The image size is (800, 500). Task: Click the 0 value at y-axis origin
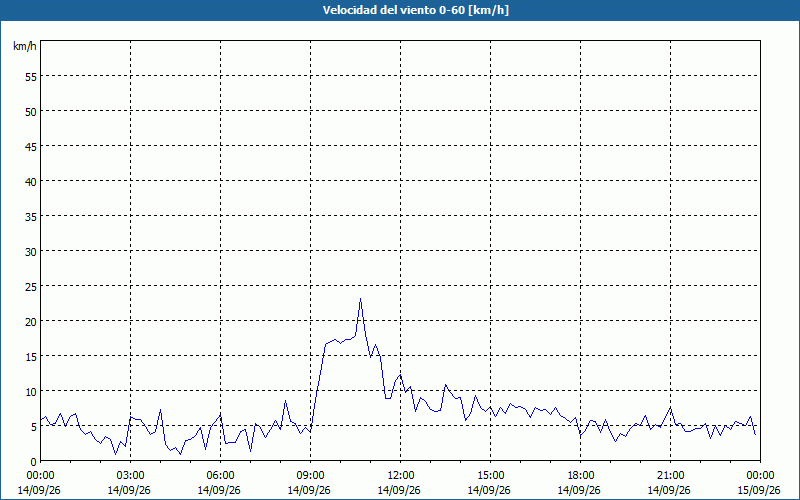pos(33,462)
